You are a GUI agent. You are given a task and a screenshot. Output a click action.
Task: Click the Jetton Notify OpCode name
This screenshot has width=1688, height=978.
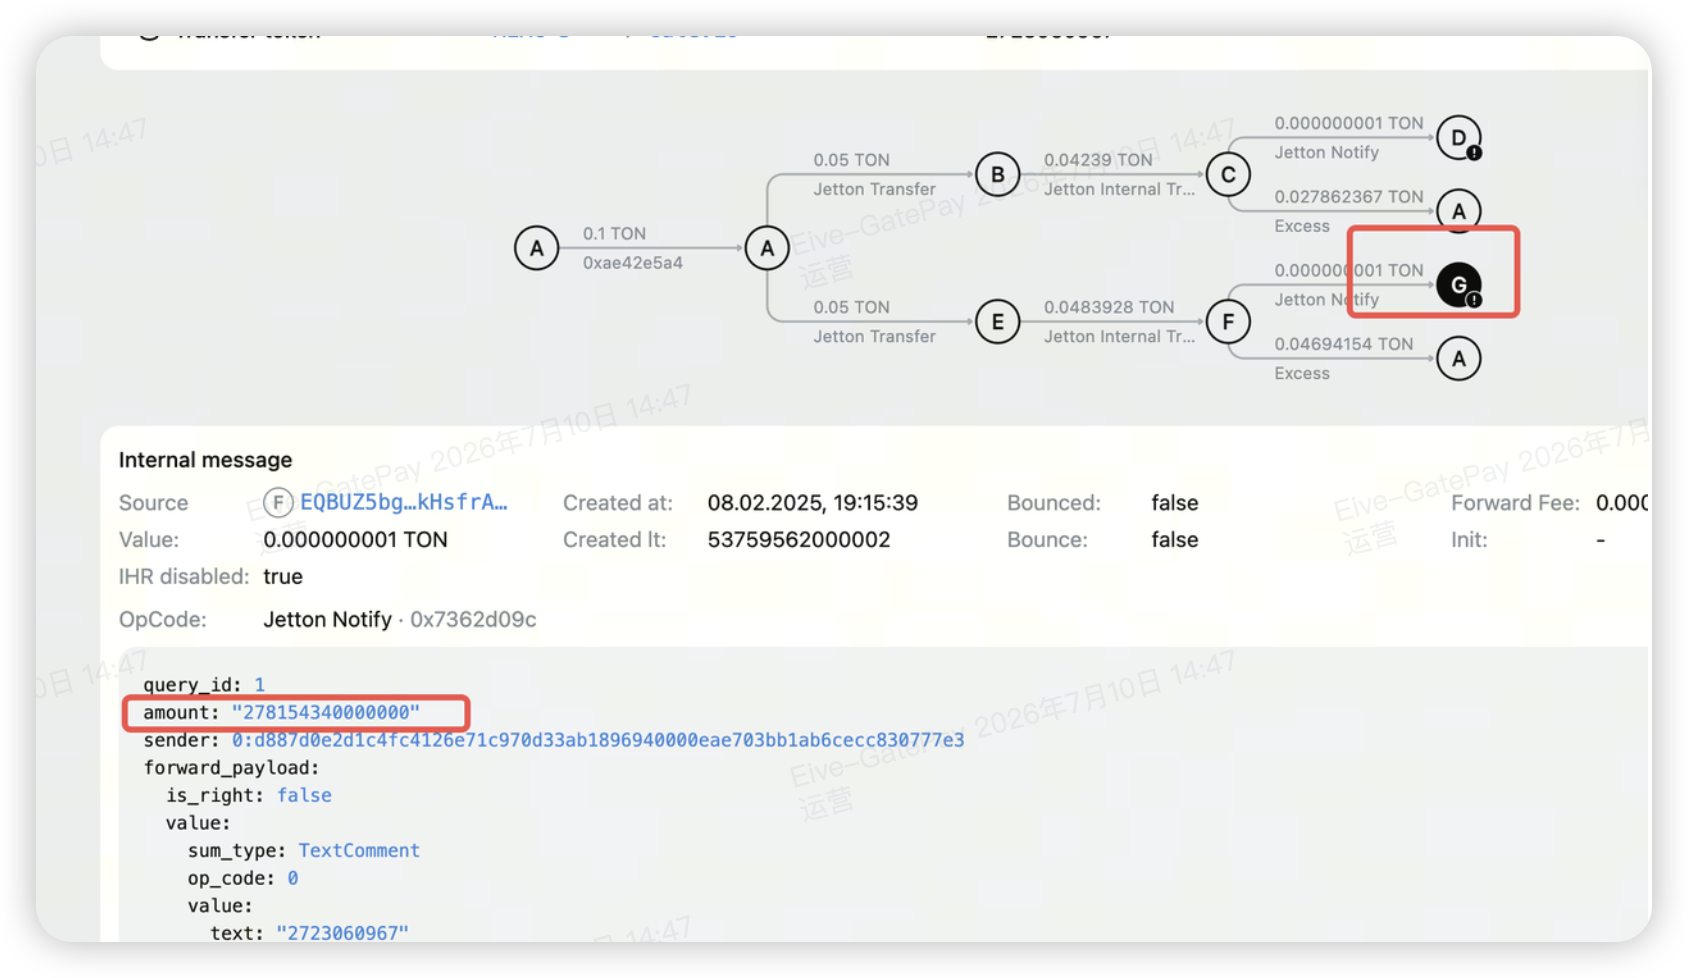pyautogui.click(x=327, y=620)
